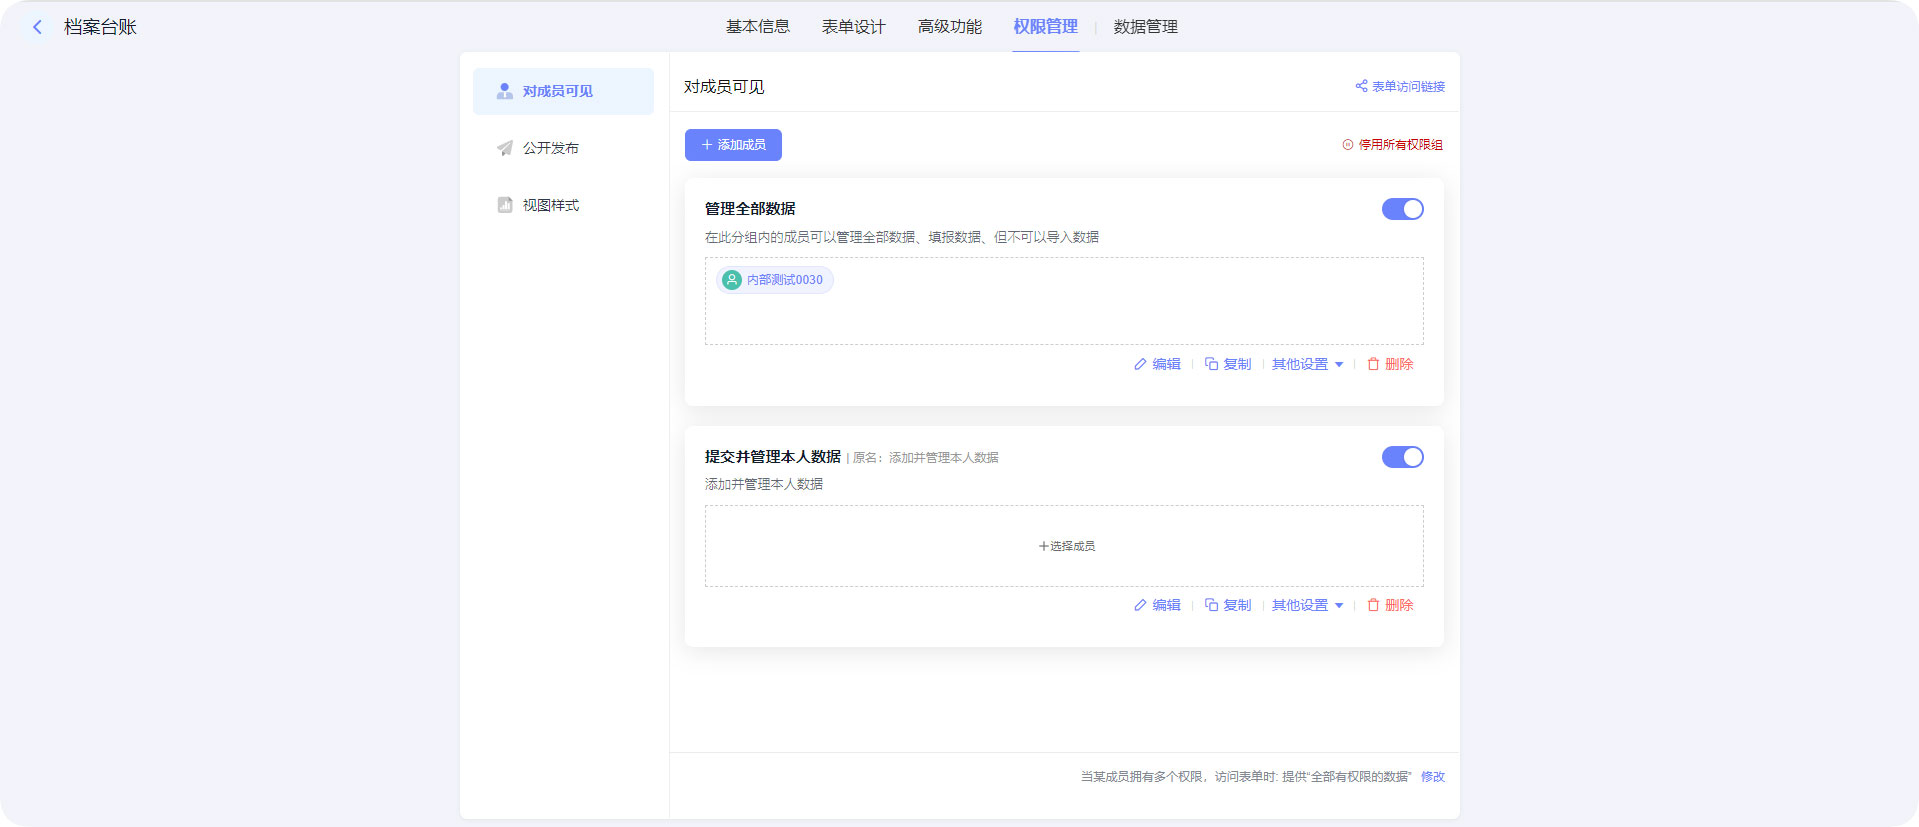The height and width of the screenshot is (827, 1919).
Task: Disable the 管理全部数据 permission toggle
Action: (x=1402, y=209)
